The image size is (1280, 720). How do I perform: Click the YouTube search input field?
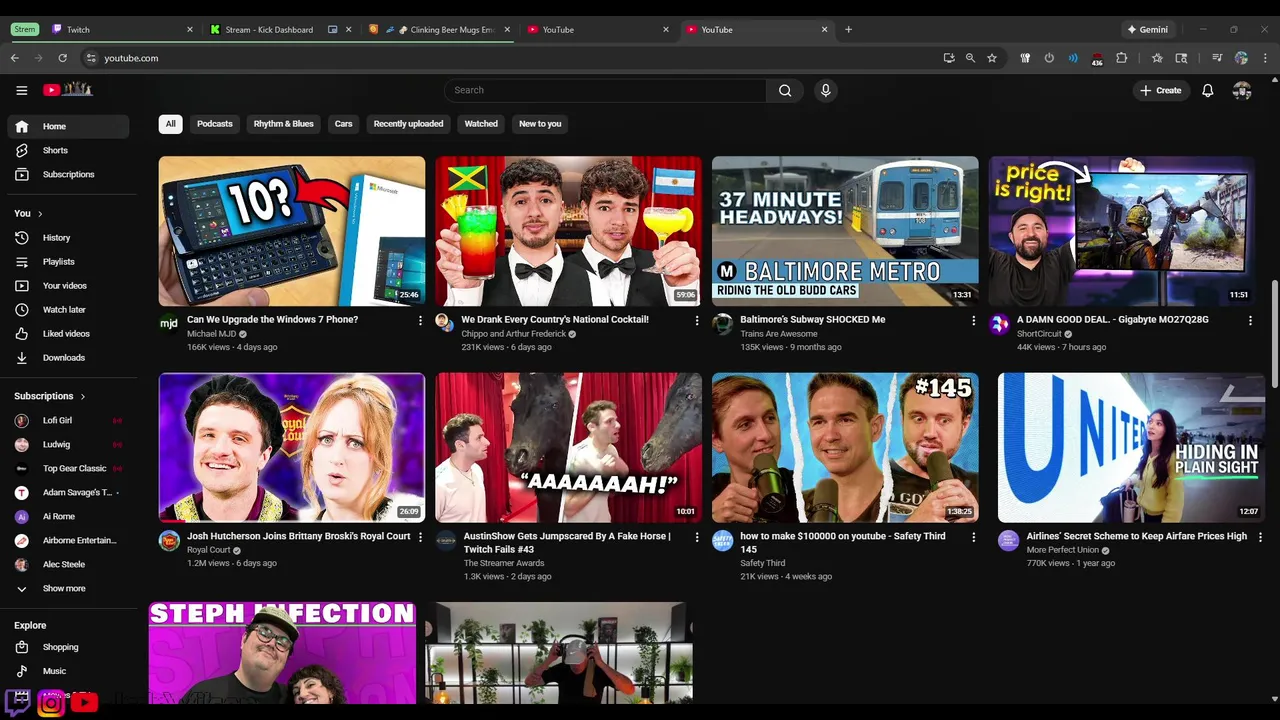click(x=605, y=90)
